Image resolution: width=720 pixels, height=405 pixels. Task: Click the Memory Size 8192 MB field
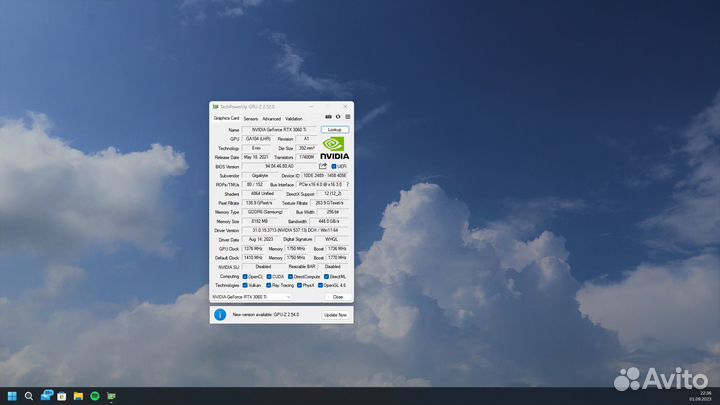pyautogui.click(x=260, y=221)
